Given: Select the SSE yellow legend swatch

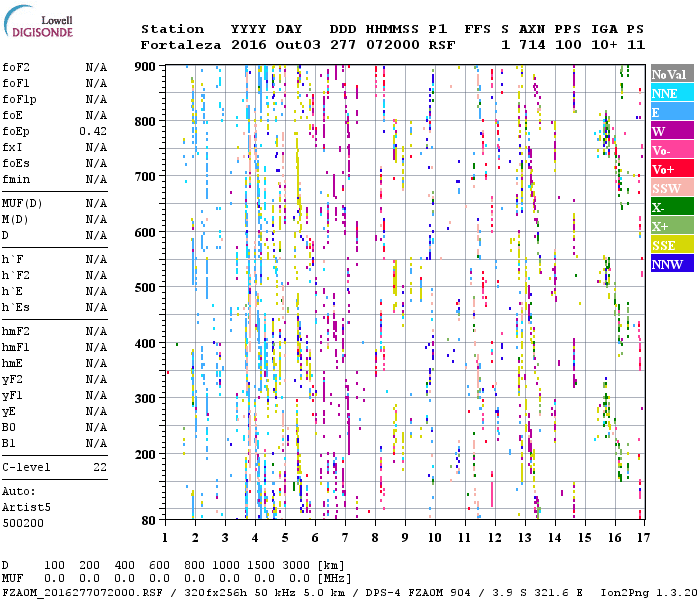Looking at the screenshot, I should [x=672, y=245].
